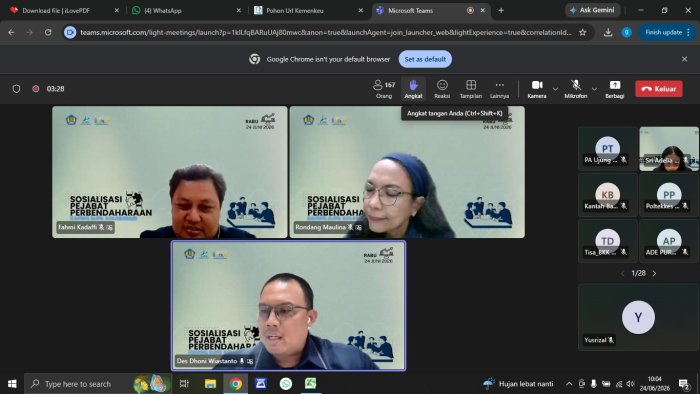Viewport: 700px width, 394px height.
Task: Click the Set as default button
Action: click(425, 59)
